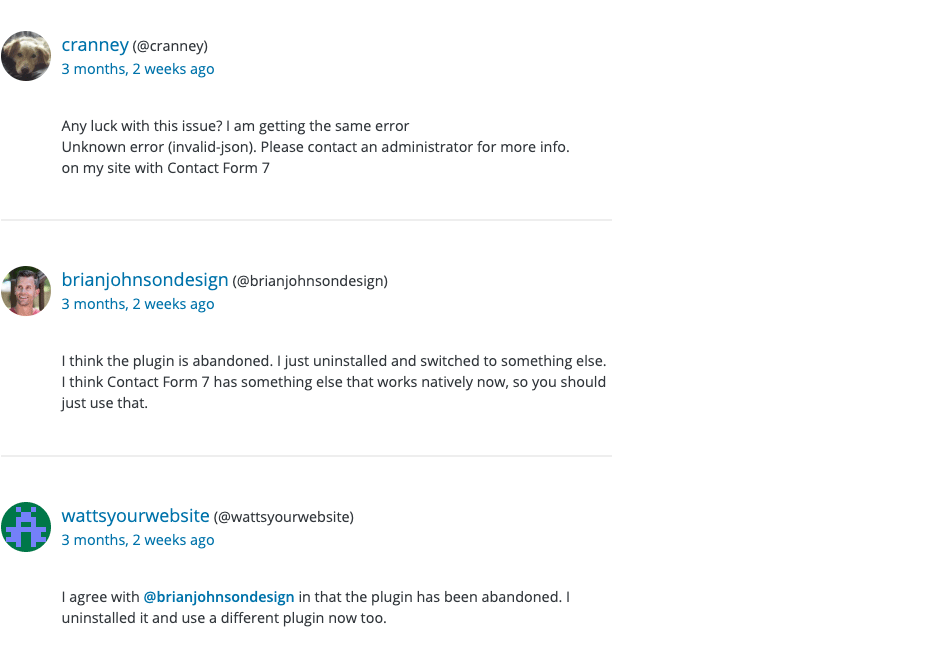940x656 pixels.
Task: Click the divider line below cranney's post
Action: [306, 220]
